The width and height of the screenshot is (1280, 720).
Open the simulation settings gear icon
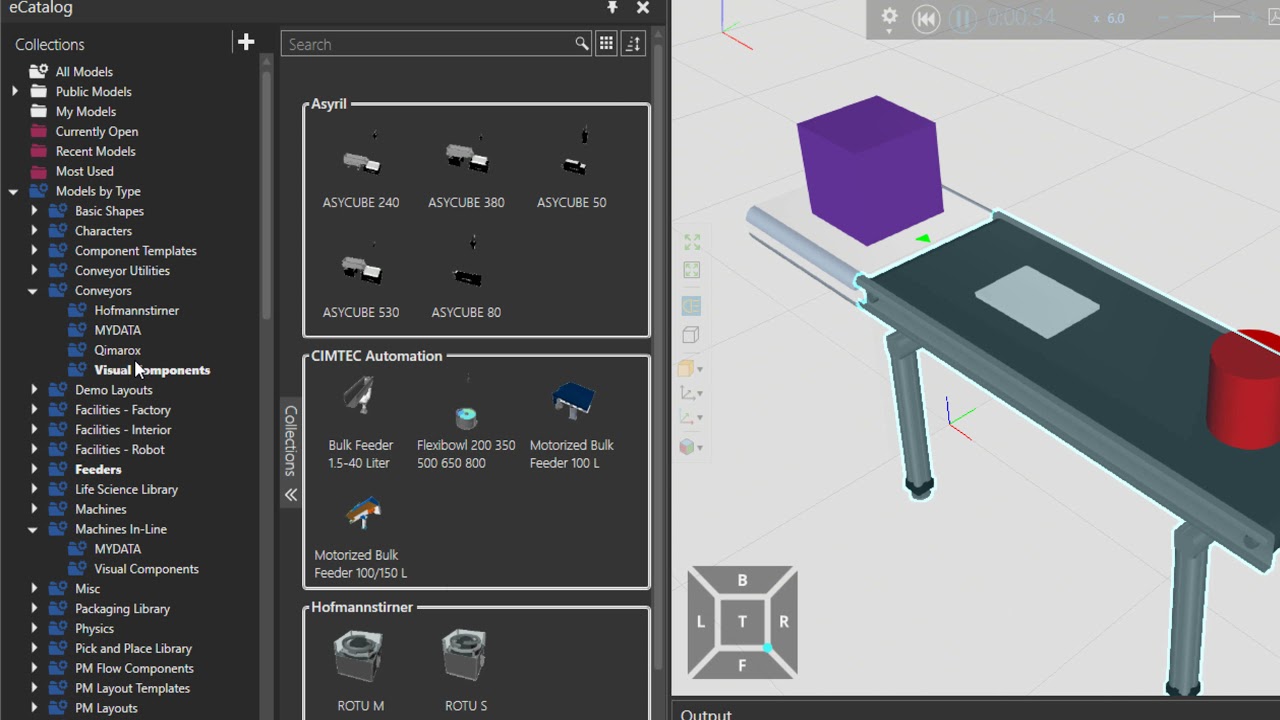click(x=889, y=17)
